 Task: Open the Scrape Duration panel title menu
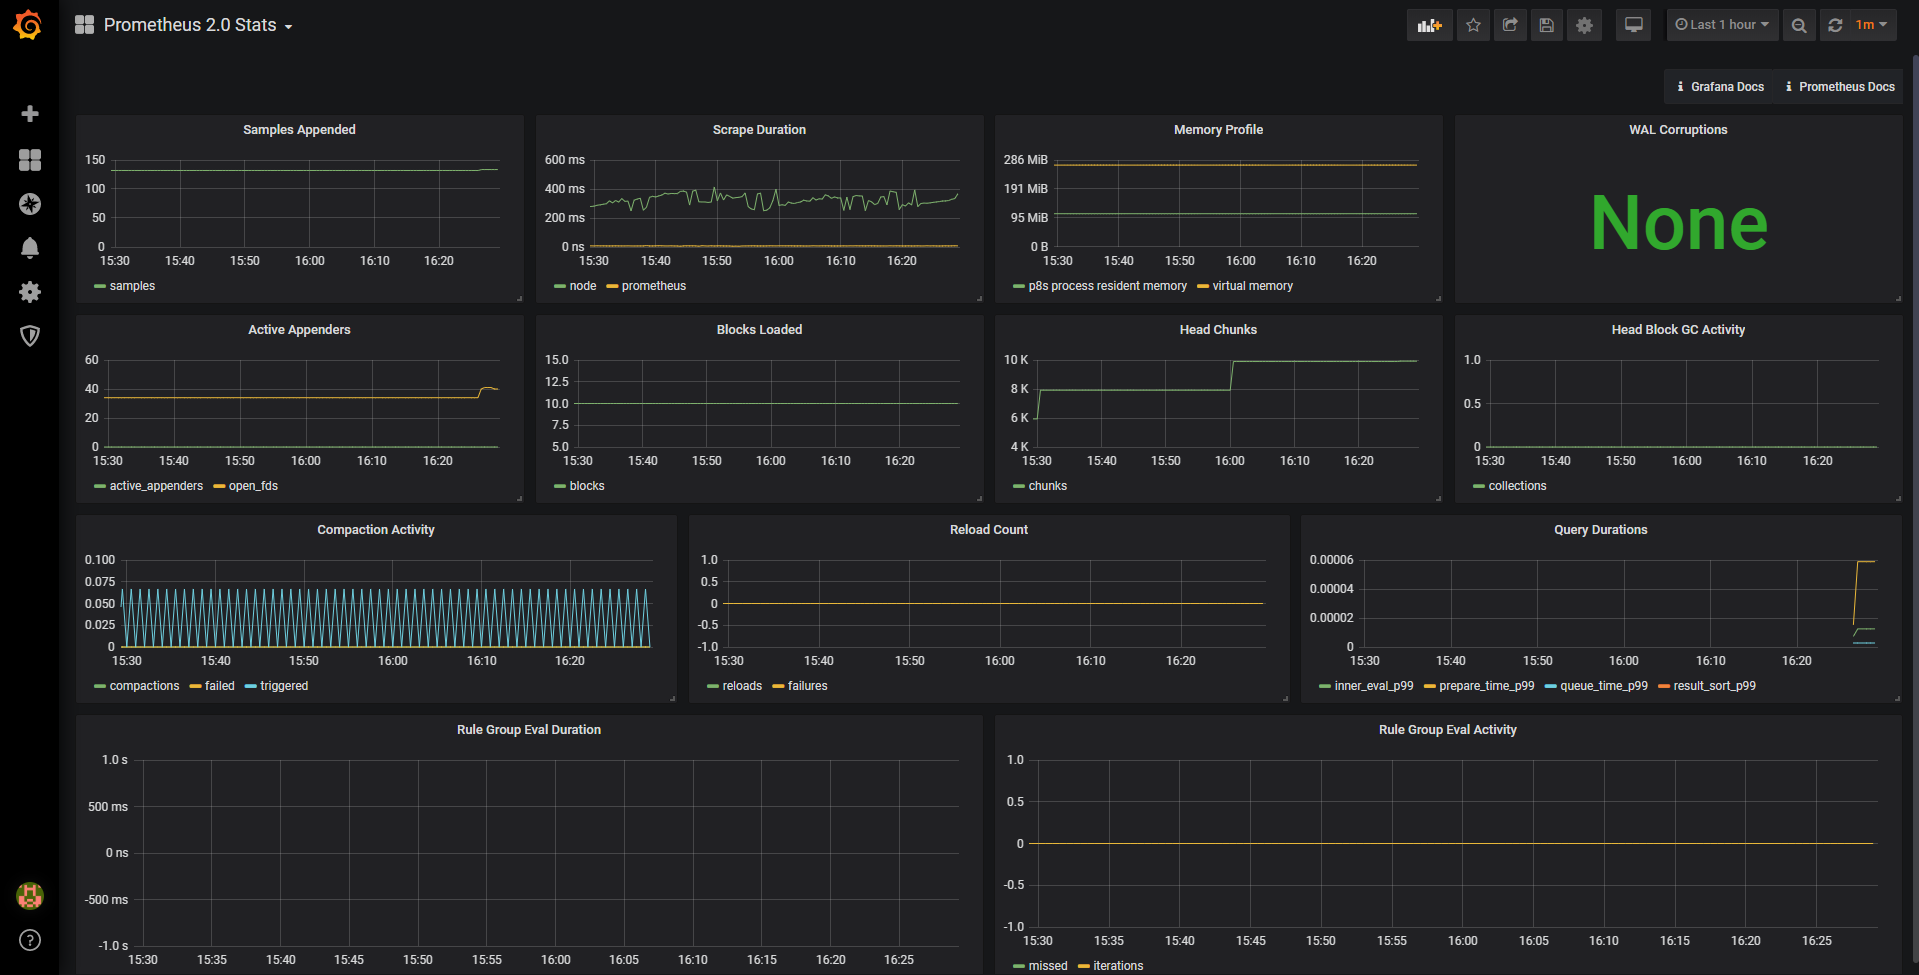coord(759,130)
